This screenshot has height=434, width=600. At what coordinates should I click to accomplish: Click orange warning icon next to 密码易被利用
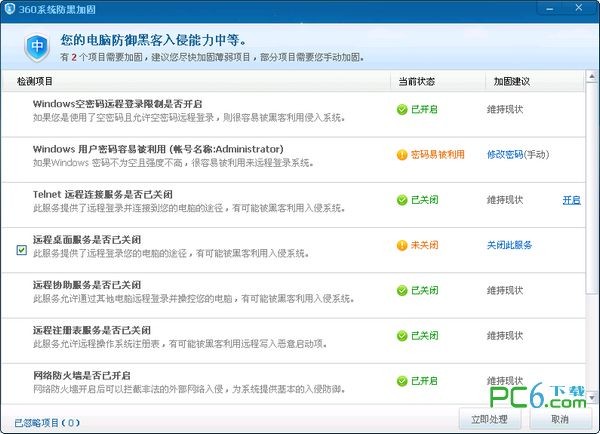(402, 155)
